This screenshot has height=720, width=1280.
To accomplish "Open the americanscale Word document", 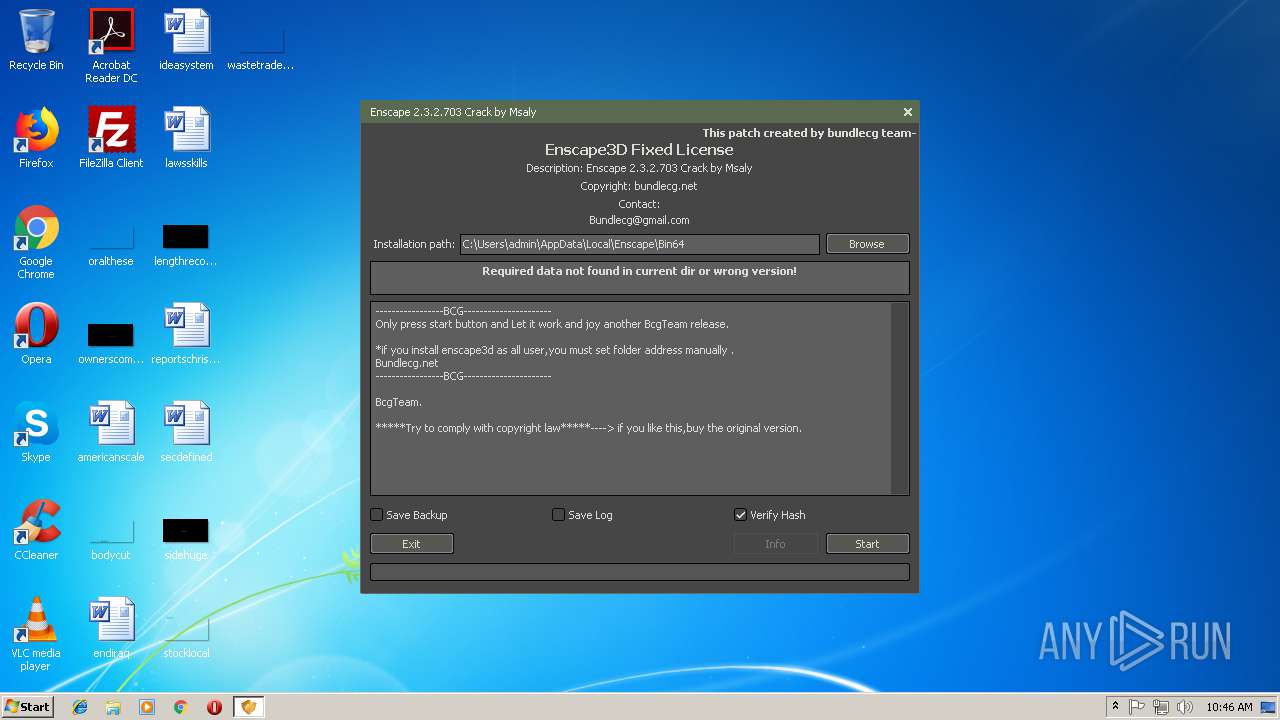I will [x=111, y=432].
